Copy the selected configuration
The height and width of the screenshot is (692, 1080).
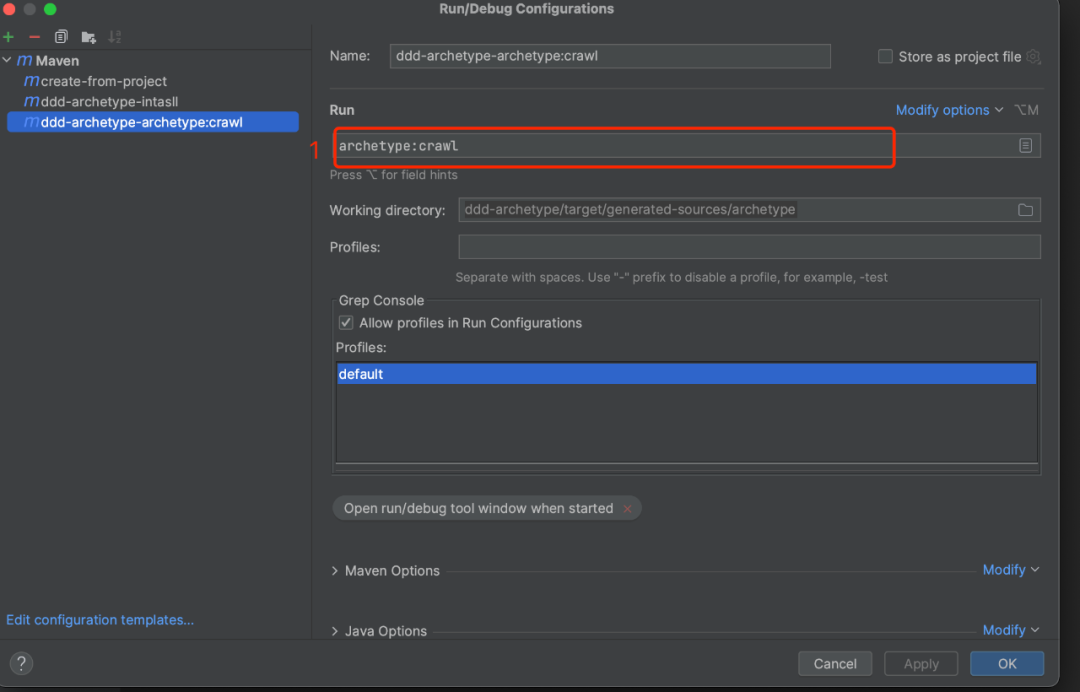pos(61,36)
